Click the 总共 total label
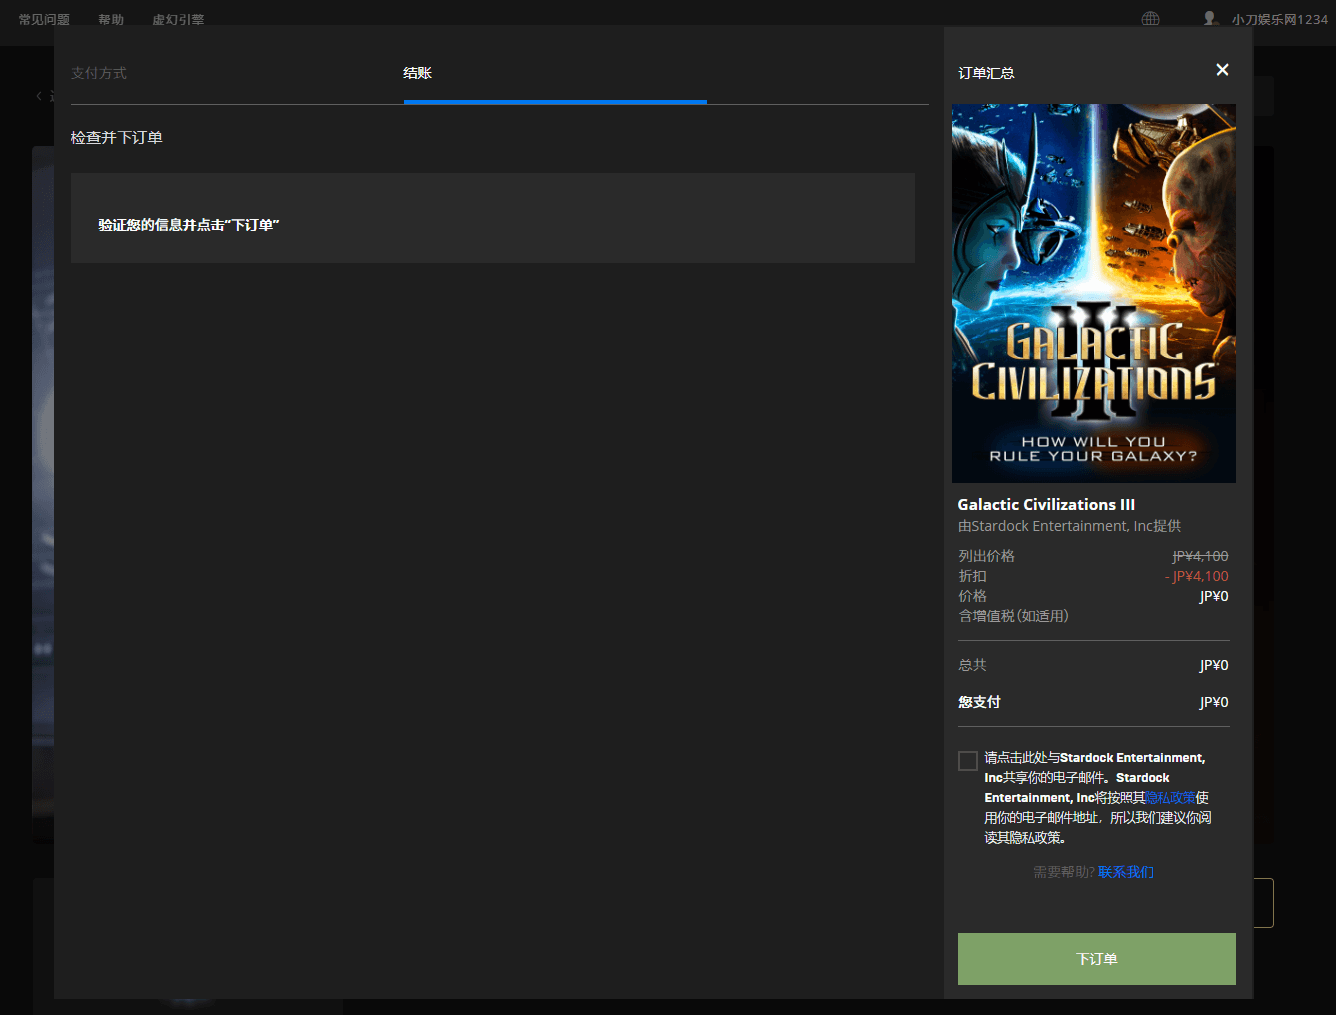 972,665
